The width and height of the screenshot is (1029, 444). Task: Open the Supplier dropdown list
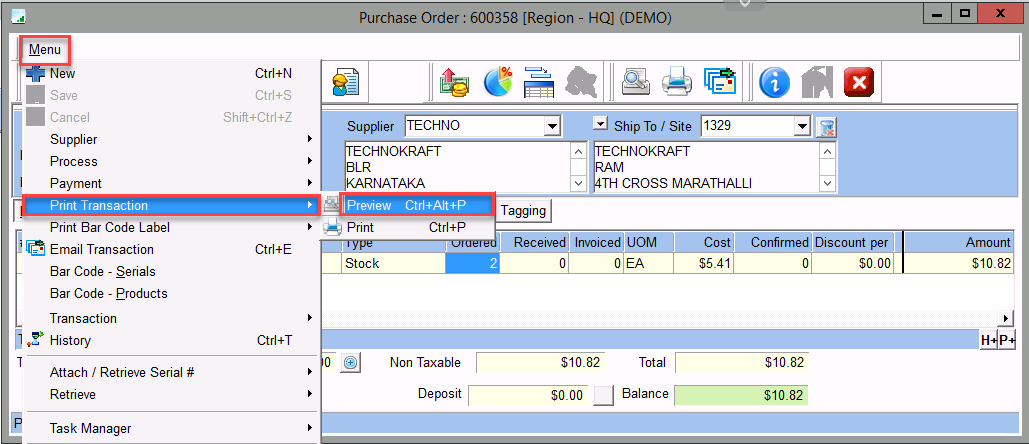[x=551, y=127]
